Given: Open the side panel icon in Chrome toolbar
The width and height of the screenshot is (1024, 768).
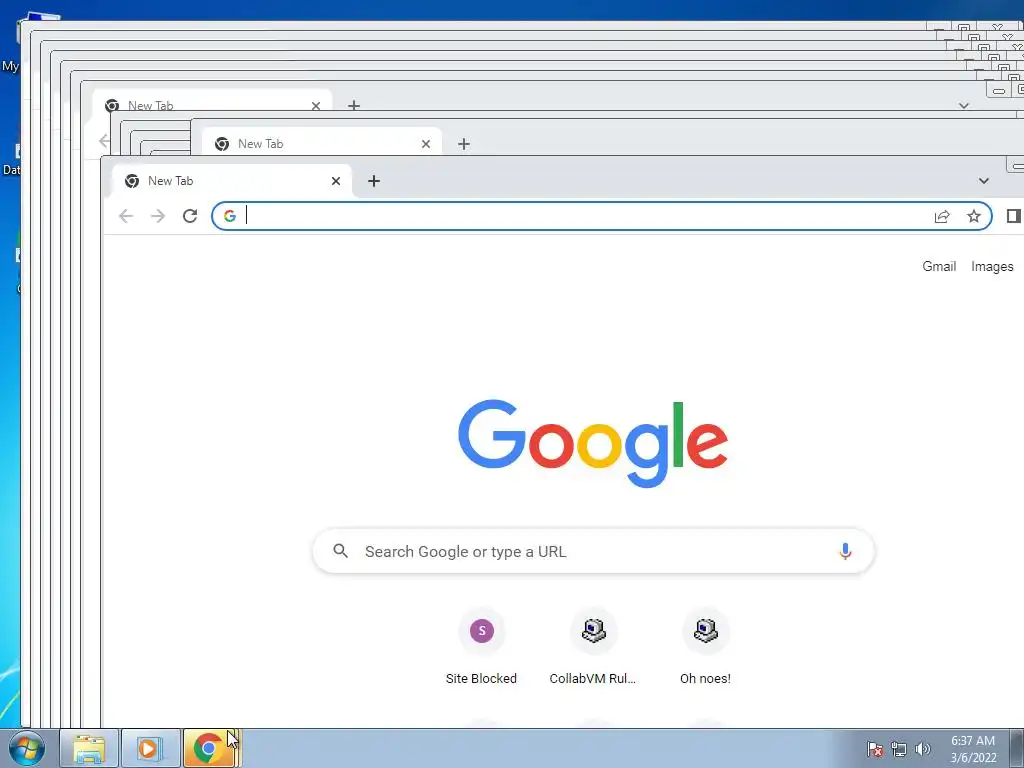Looking at the screenshot, I should click(1014, 216).
